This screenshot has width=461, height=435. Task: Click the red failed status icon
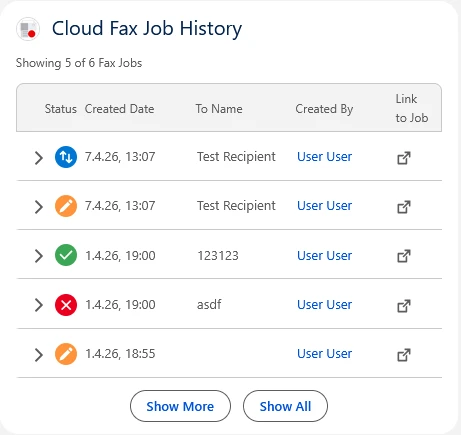pos(66,305)
